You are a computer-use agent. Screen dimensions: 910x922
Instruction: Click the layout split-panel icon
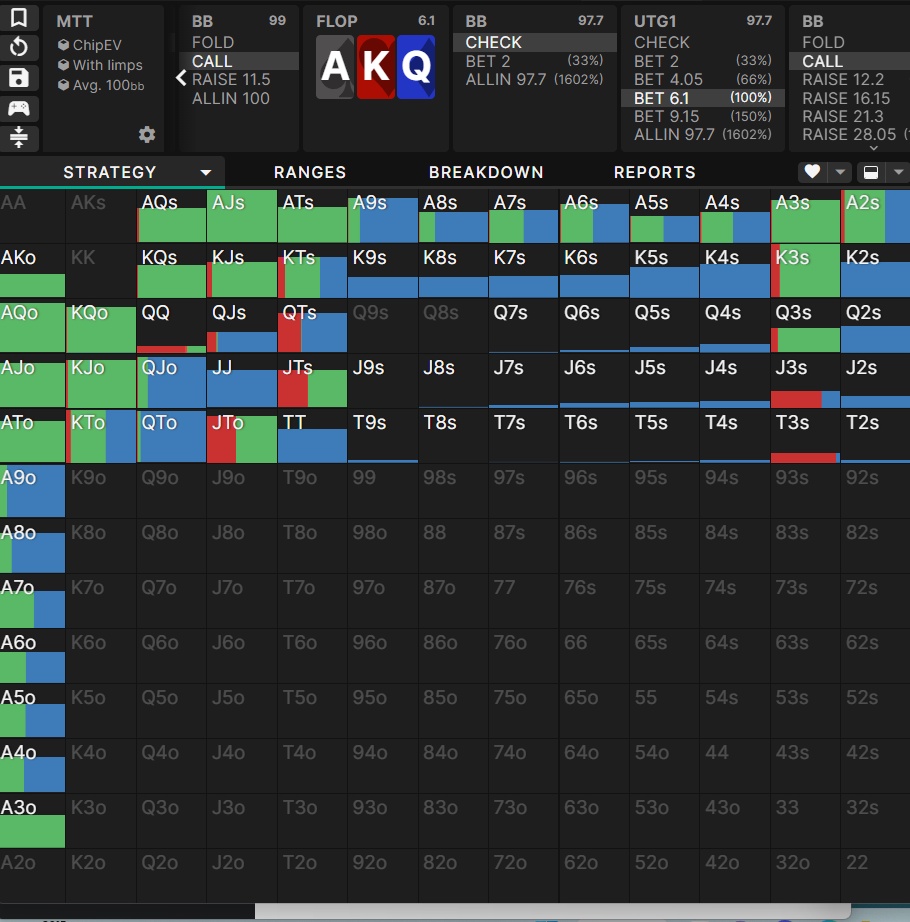point(870,172)
